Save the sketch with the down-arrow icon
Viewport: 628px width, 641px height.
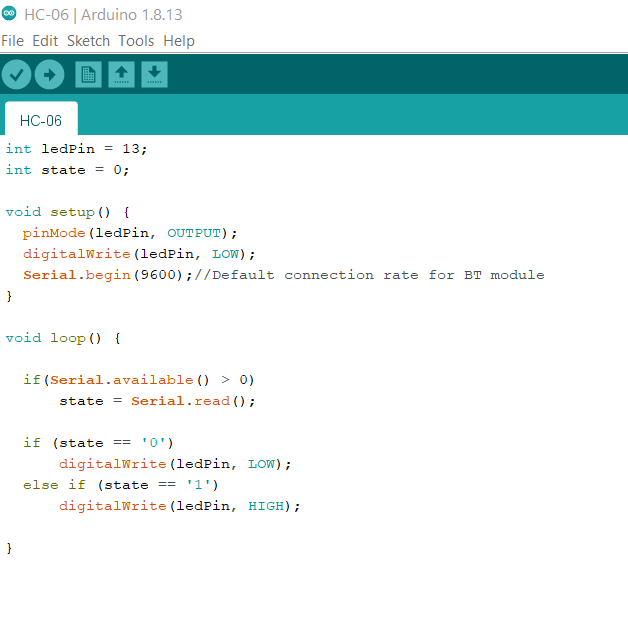point(154,74)
